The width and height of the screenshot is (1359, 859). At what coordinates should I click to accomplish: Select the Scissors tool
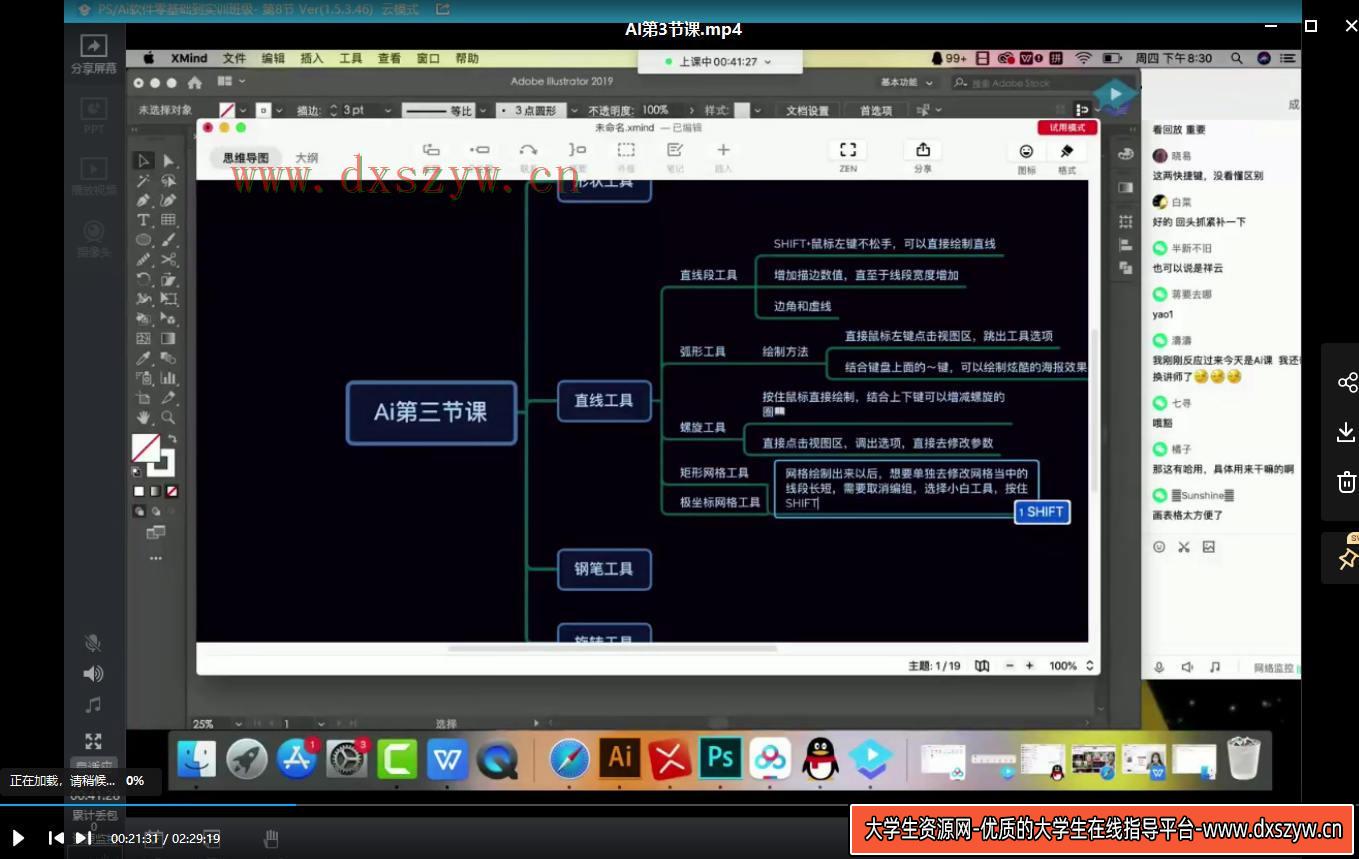pos(168,260)
